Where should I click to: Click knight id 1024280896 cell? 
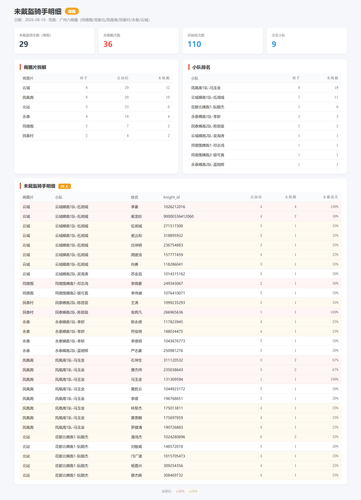point(174,437)
